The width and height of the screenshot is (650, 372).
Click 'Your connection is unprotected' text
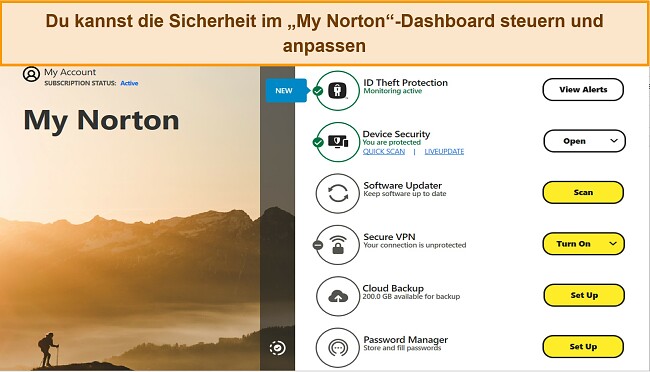[415, 246]
